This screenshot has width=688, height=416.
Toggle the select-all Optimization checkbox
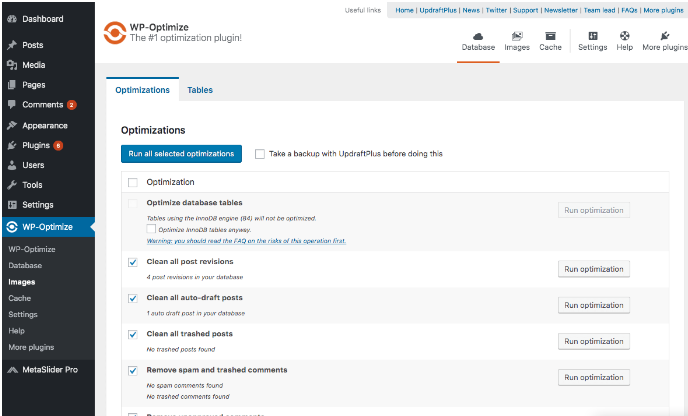(133, 182)
